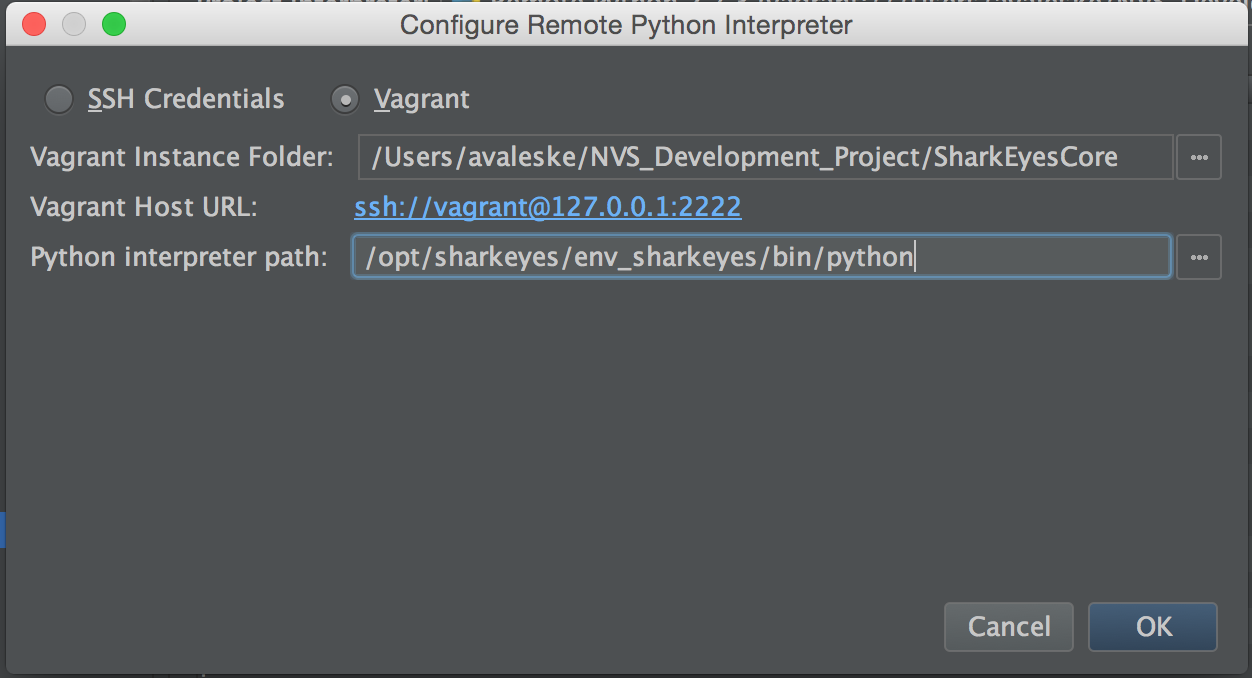Image resolution: width=1252 pixels, height=678 pixels.
Task: Click the 'Vagrant Host URL:' label
Action: click(x=144, y=207)
